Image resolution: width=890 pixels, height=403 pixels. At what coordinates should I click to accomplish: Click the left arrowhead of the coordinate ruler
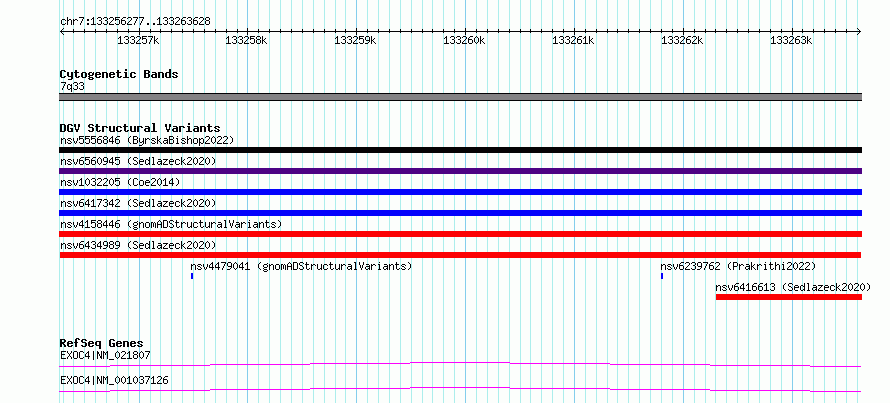(62, 31)
